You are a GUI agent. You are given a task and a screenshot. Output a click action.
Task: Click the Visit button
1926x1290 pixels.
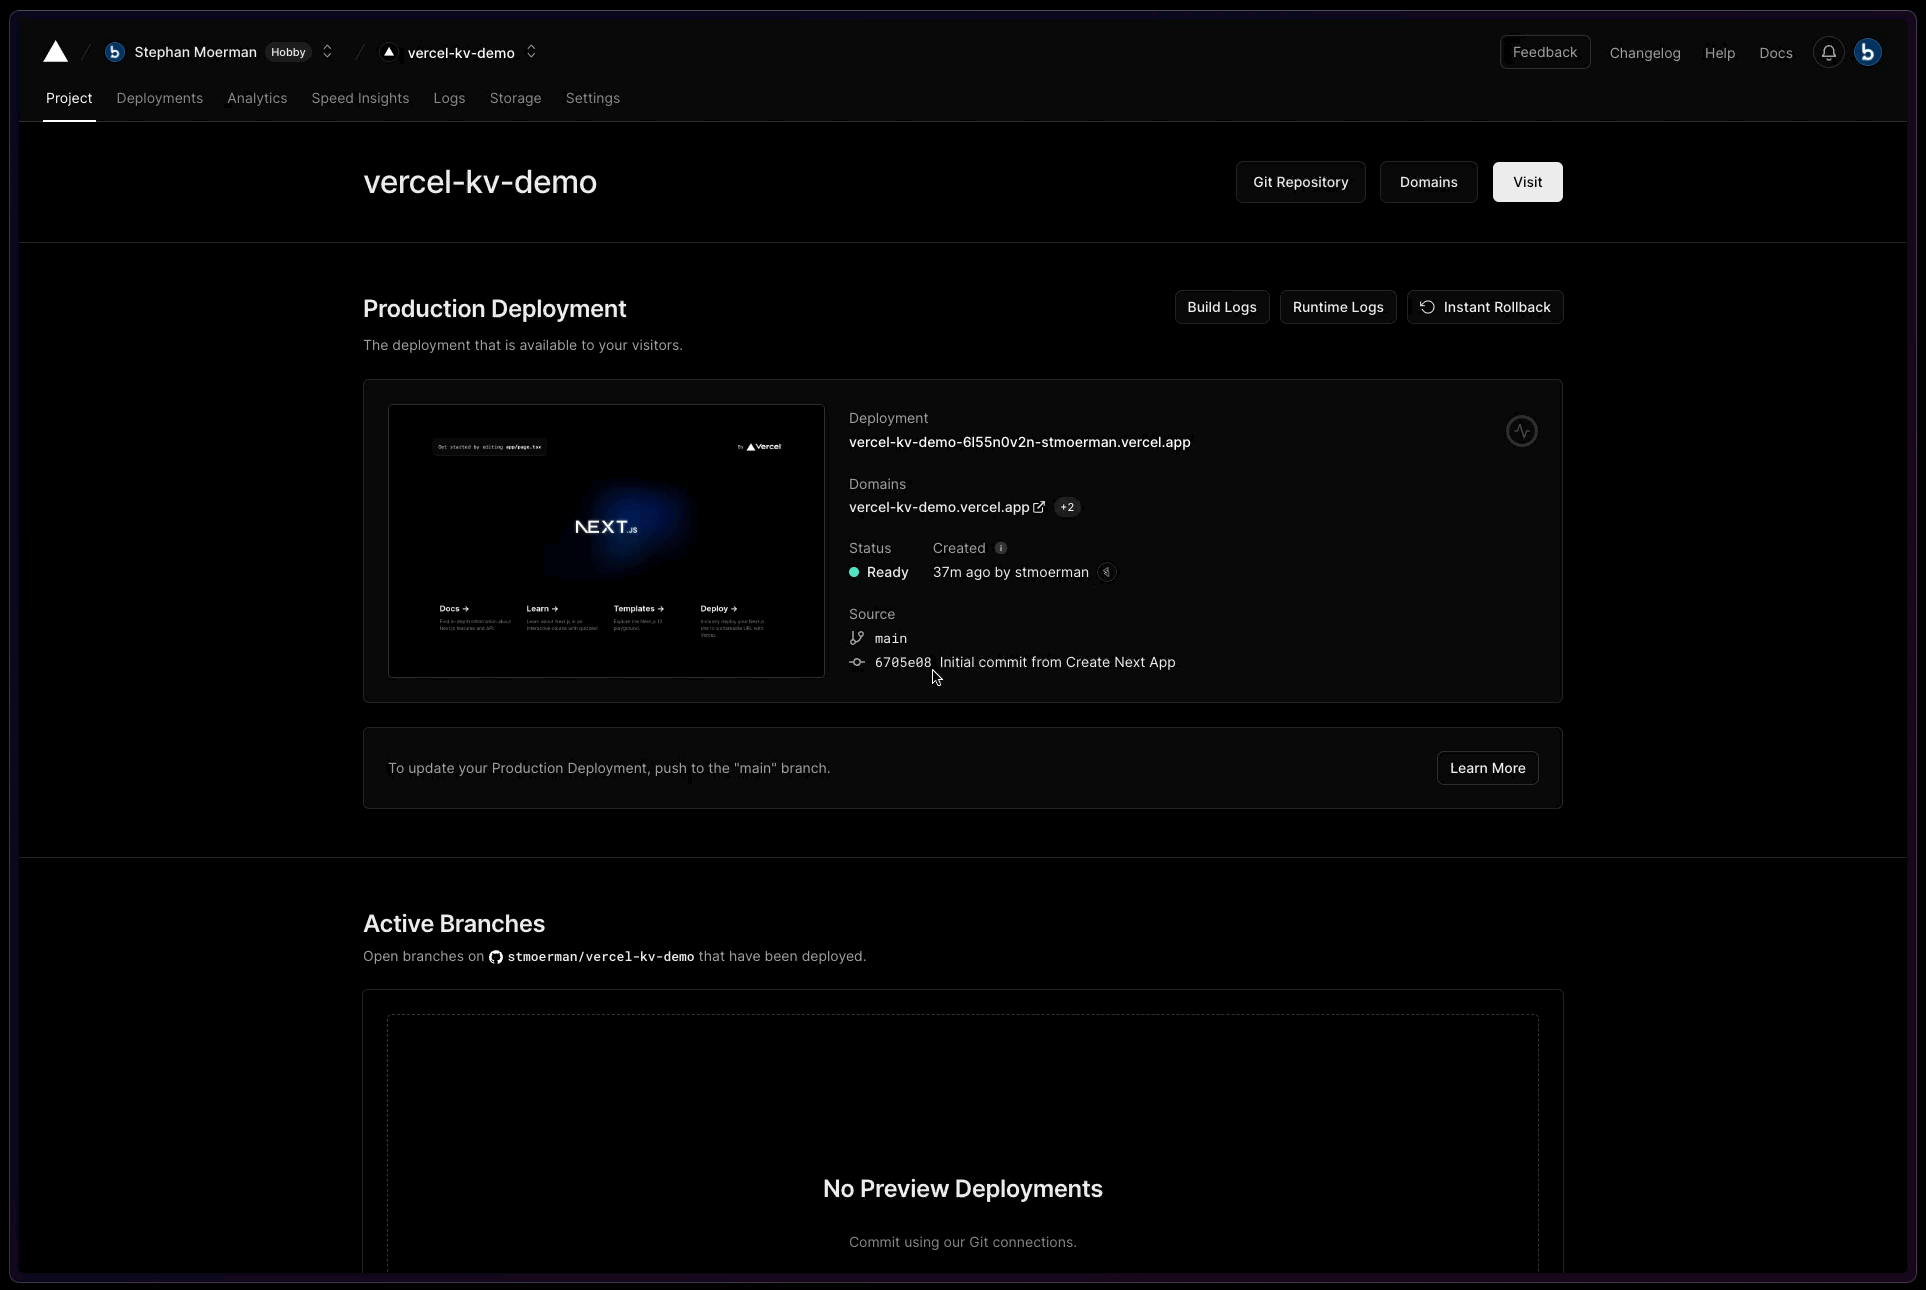coord(1527,182)
